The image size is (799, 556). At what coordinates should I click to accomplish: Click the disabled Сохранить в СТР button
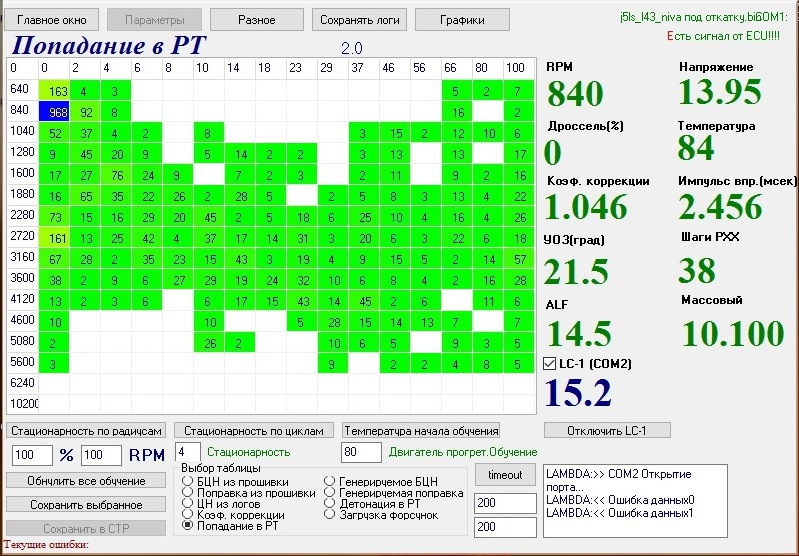click(x=86, y=528)
